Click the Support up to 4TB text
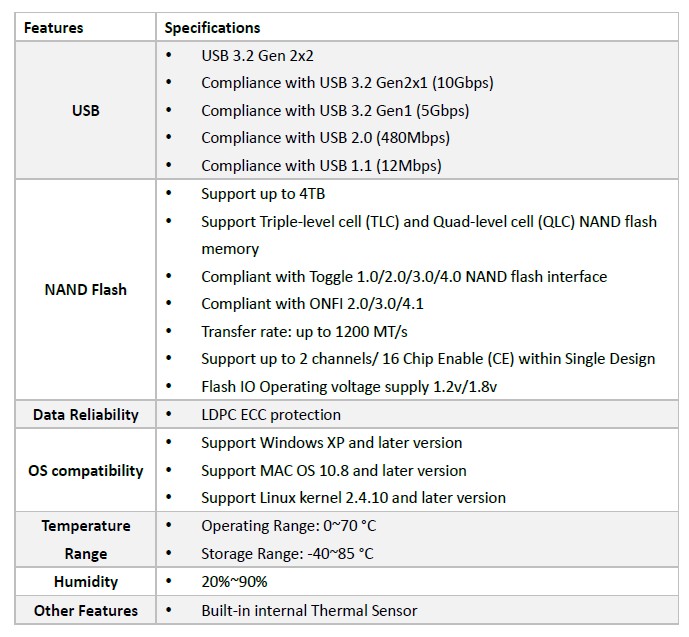Viewport: 689px width, 637px height. [263, 193]
